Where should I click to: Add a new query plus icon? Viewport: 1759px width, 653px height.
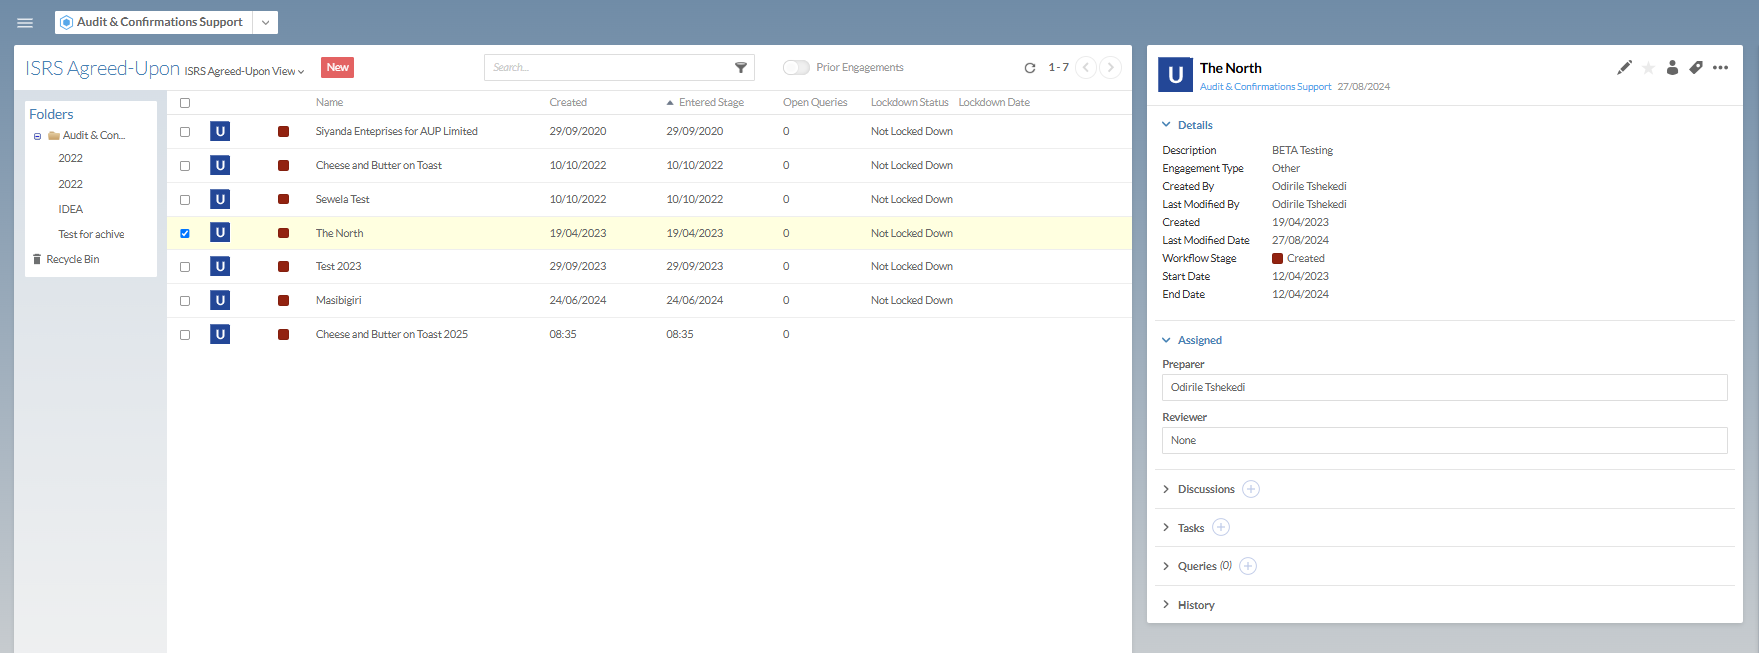(x=1248, y=566)
